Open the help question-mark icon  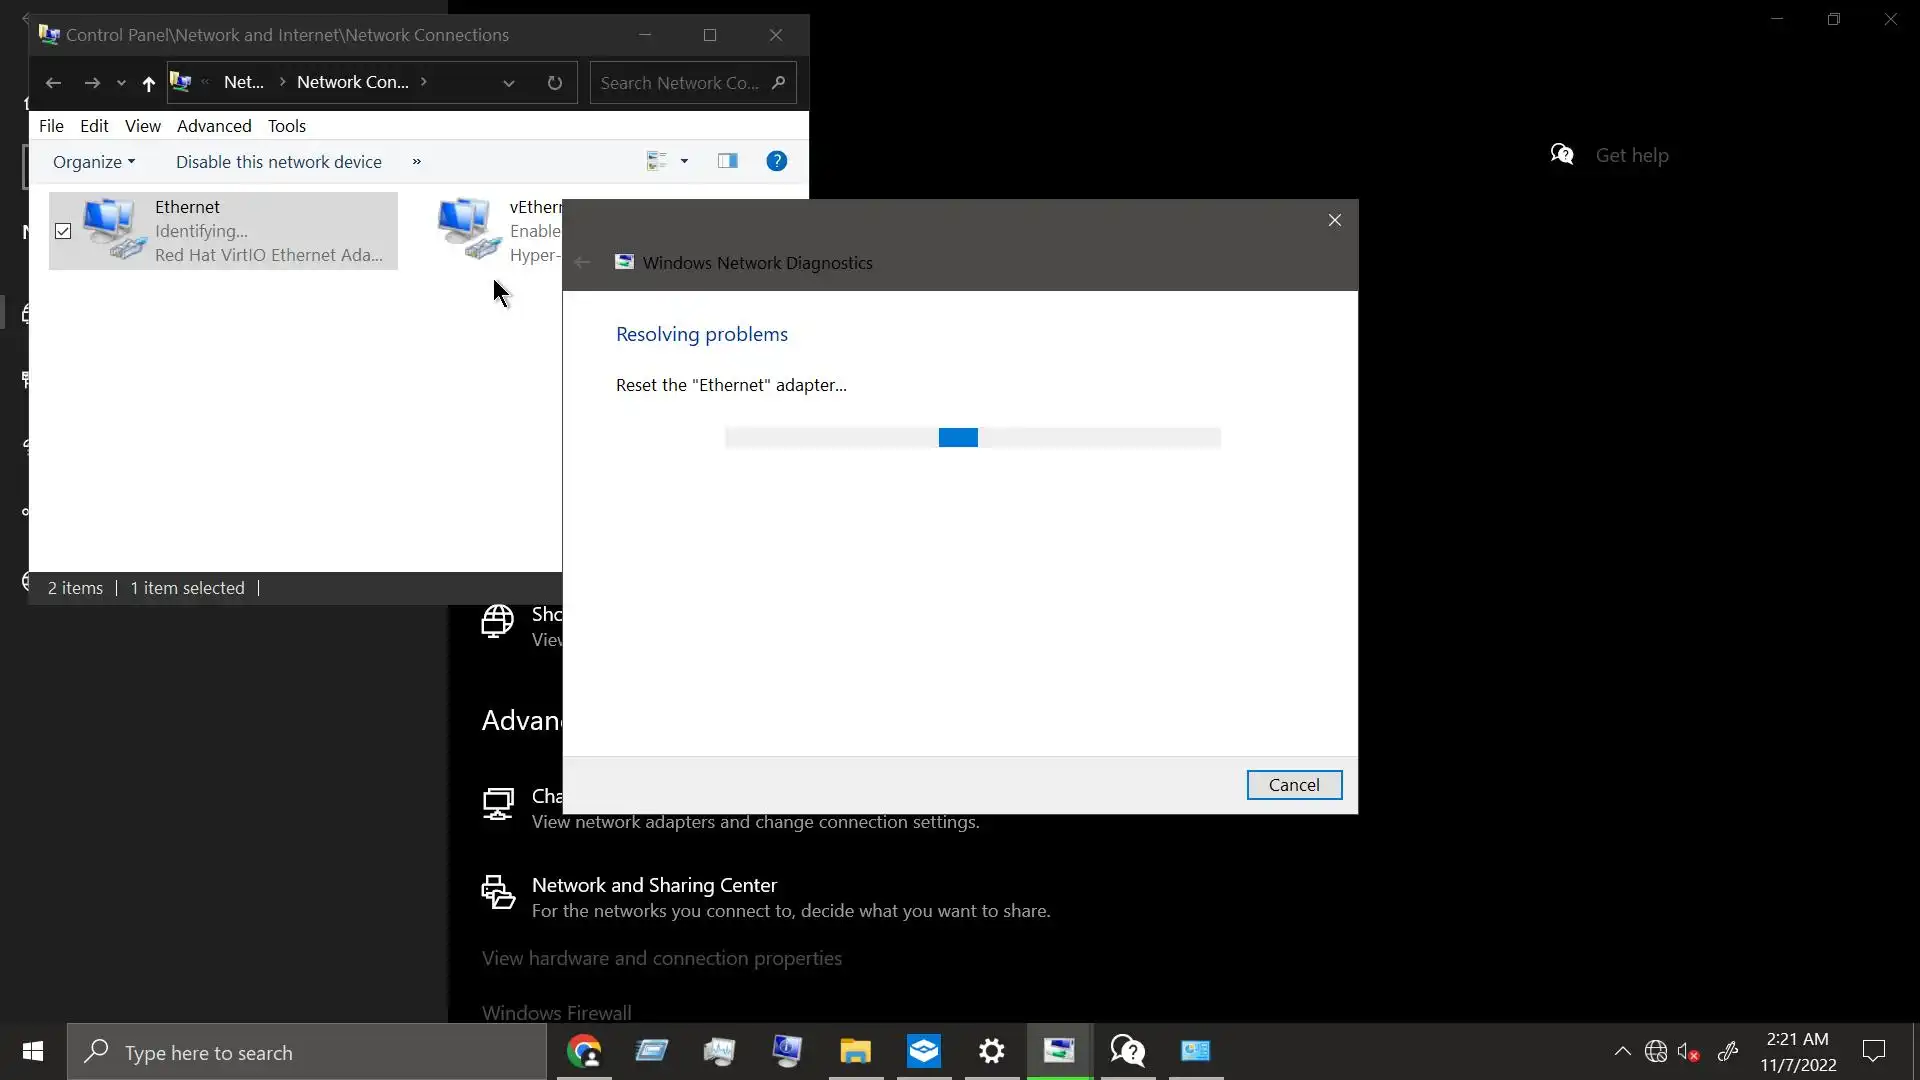coord(776,161)
